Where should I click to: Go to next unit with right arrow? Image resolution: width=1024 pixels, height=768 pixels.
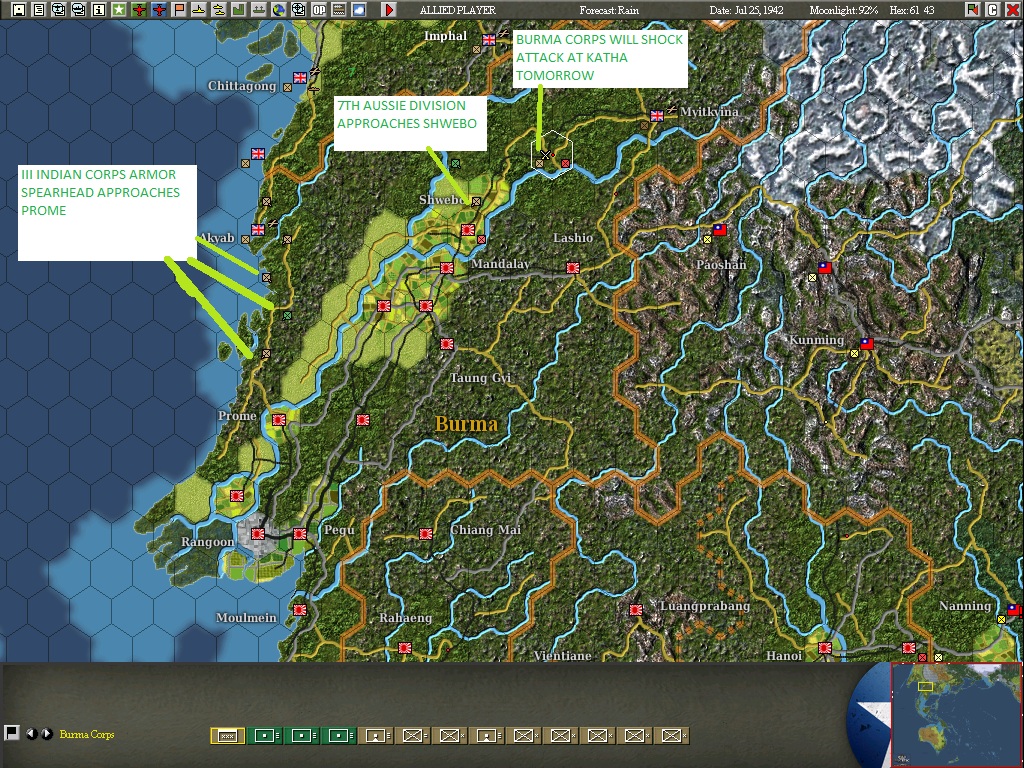coord(46,733)
